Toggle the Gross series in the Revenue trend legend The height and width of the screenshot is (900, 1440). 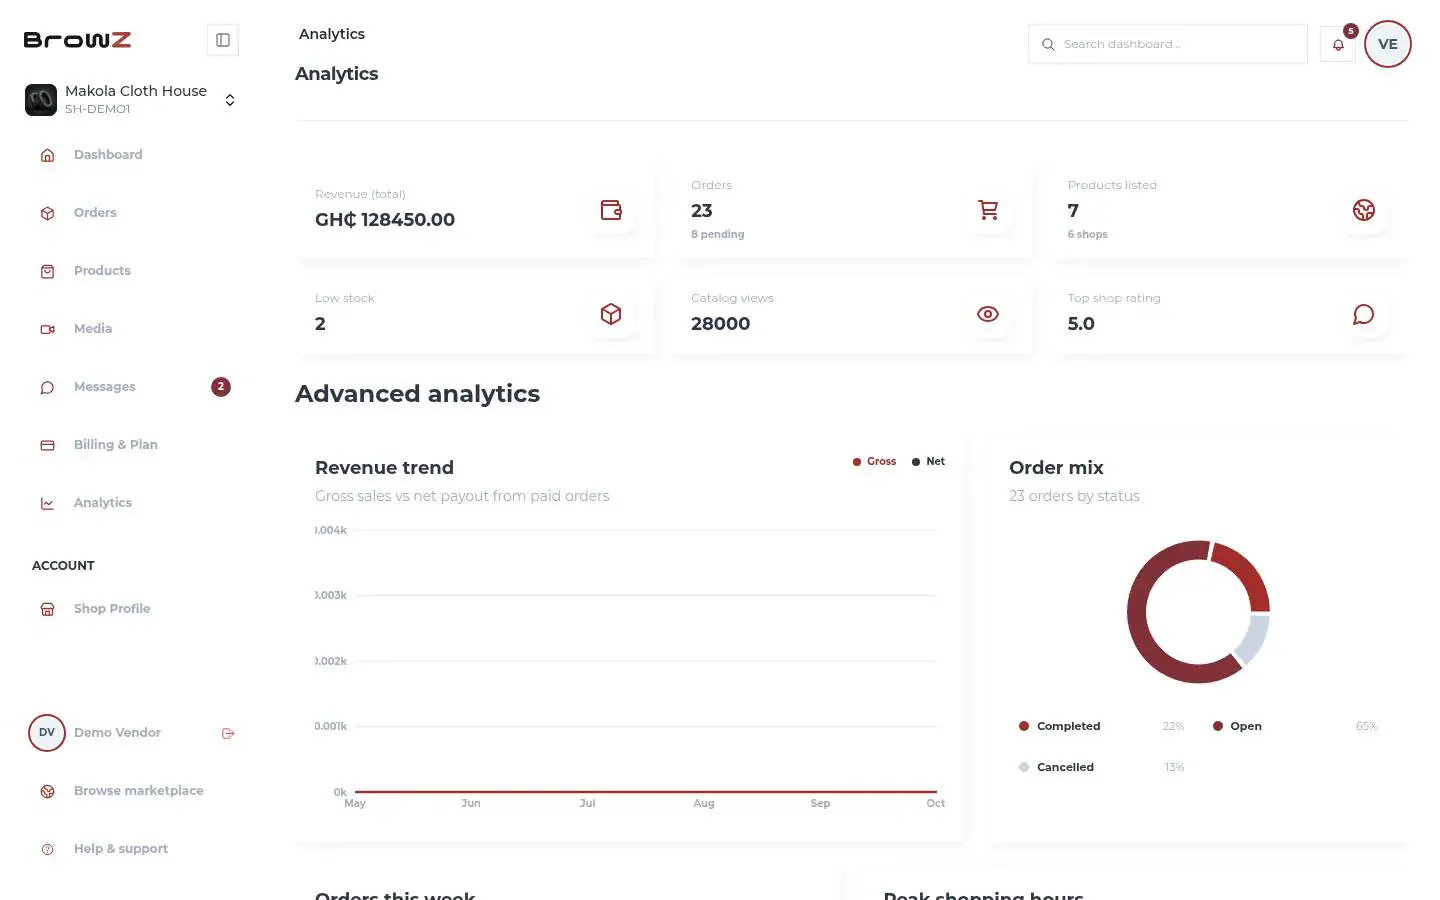coord(874,462)
